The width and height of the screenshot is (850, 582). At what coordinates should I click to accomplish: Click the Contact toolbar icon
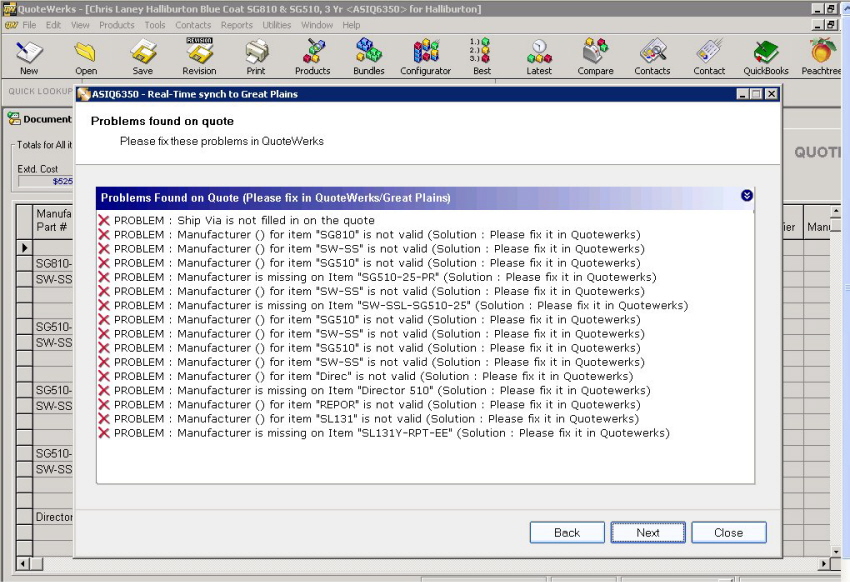[x=709, y=57]
